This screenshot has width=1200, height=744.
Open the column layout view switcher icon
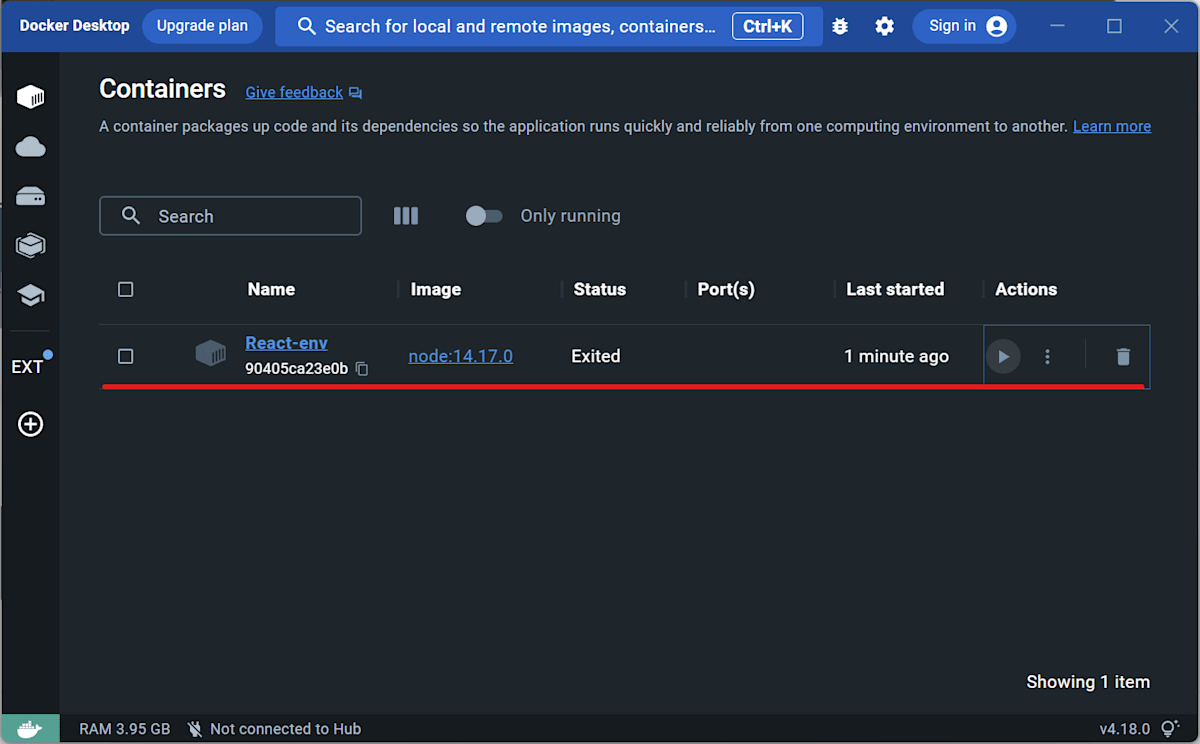(405, 215)
